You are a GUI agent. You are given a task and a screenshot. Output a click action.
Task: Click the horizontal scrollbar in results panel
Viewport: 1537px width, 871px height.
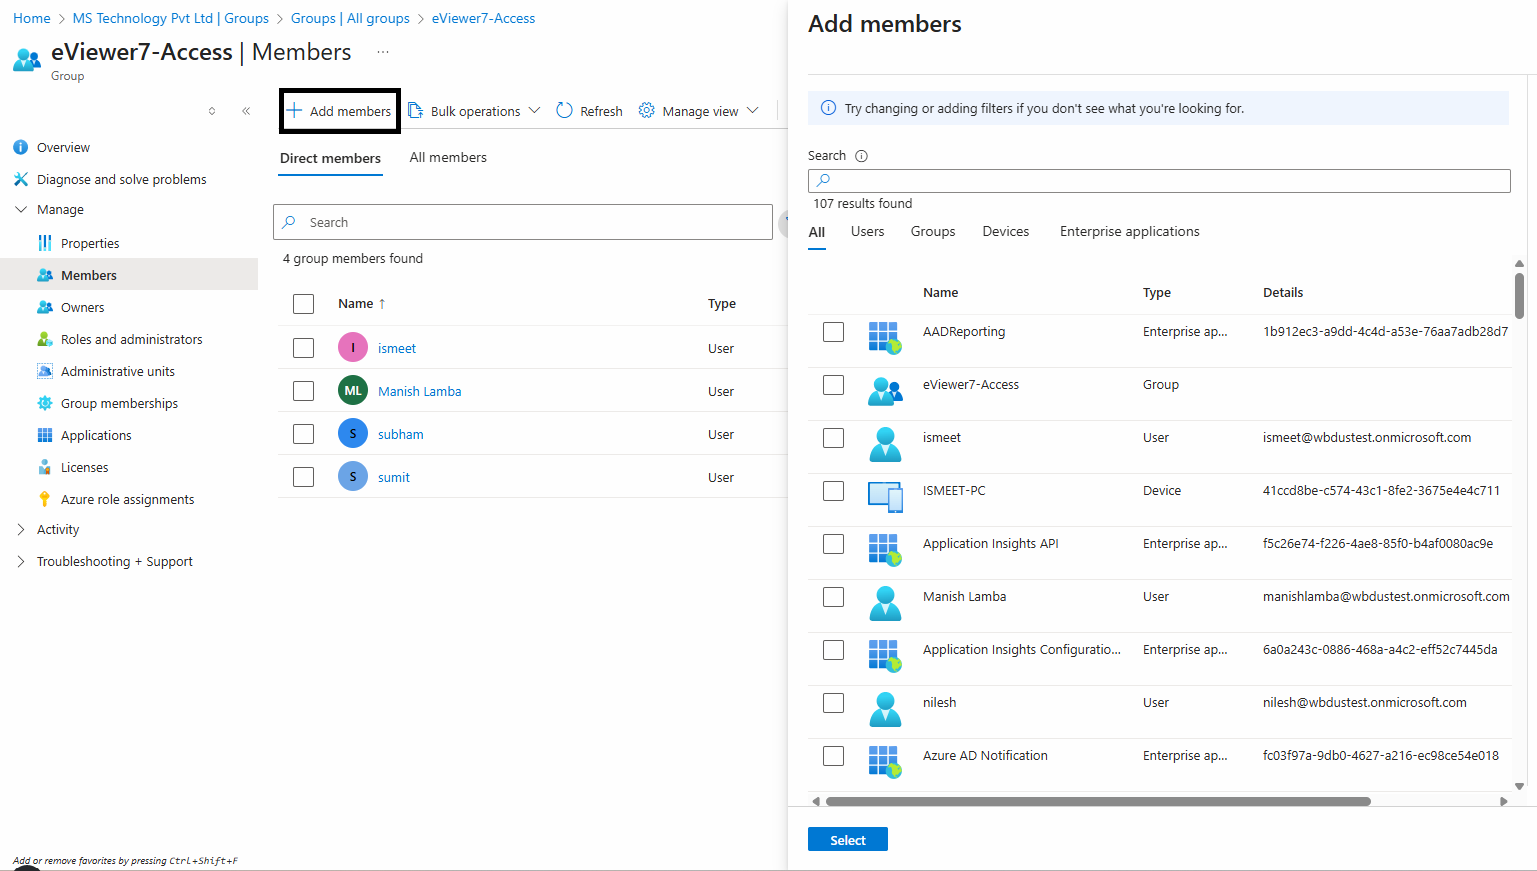click(1097, 801)
